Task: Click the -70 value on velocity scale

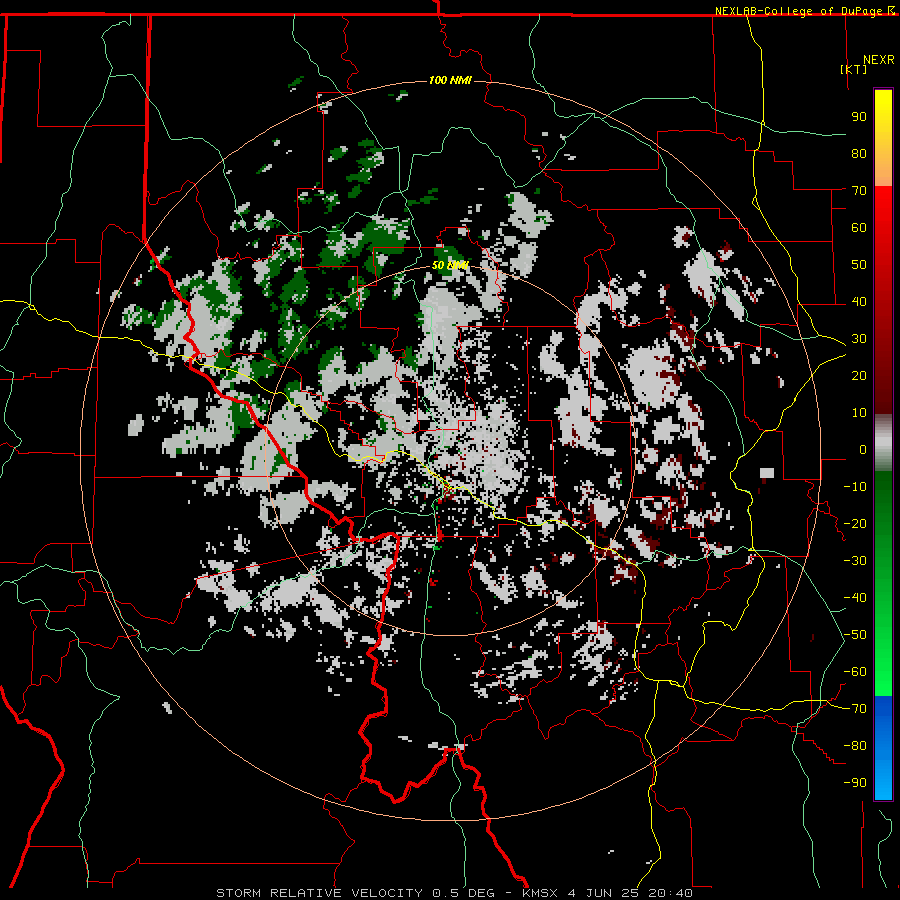Action: [855, 709]
